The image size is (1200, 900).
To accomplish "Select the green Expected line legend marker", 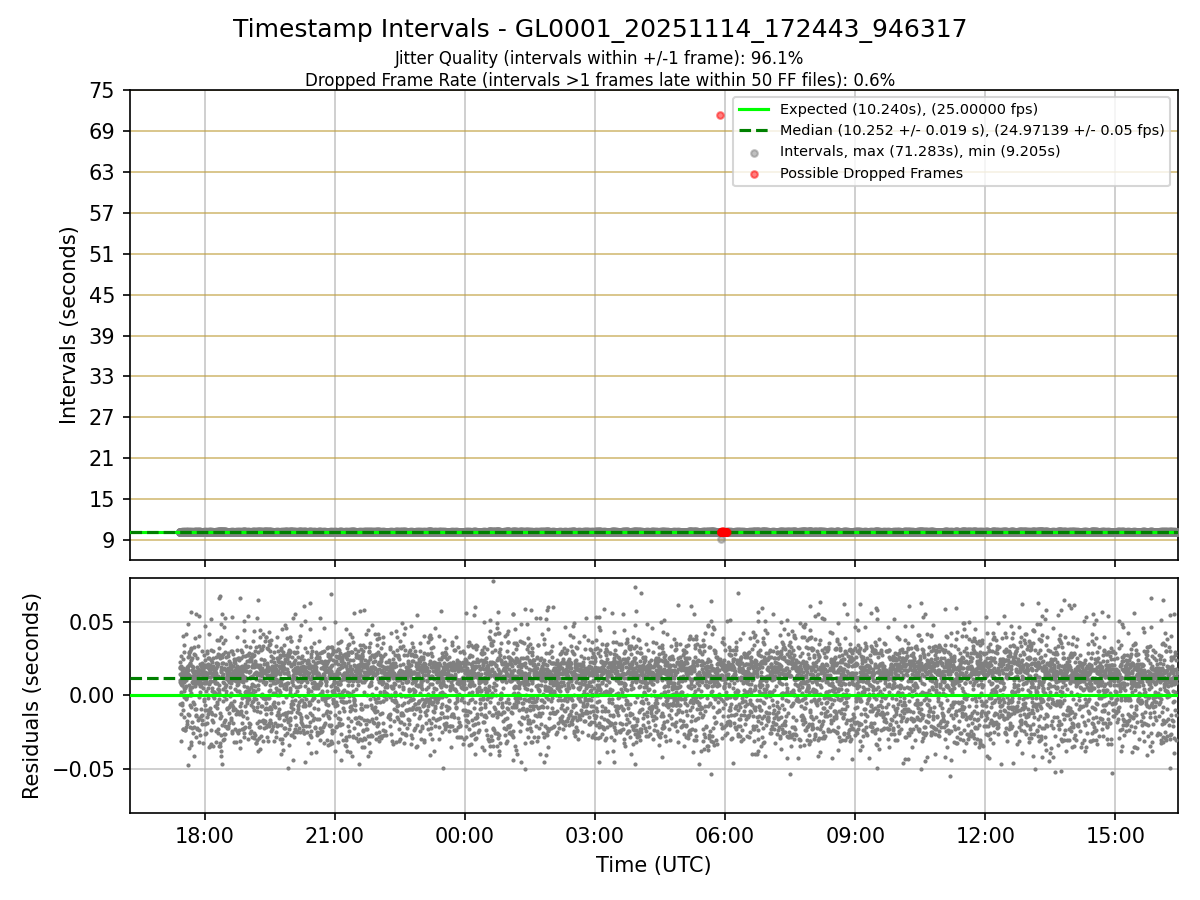I will [x=754, y=109].
